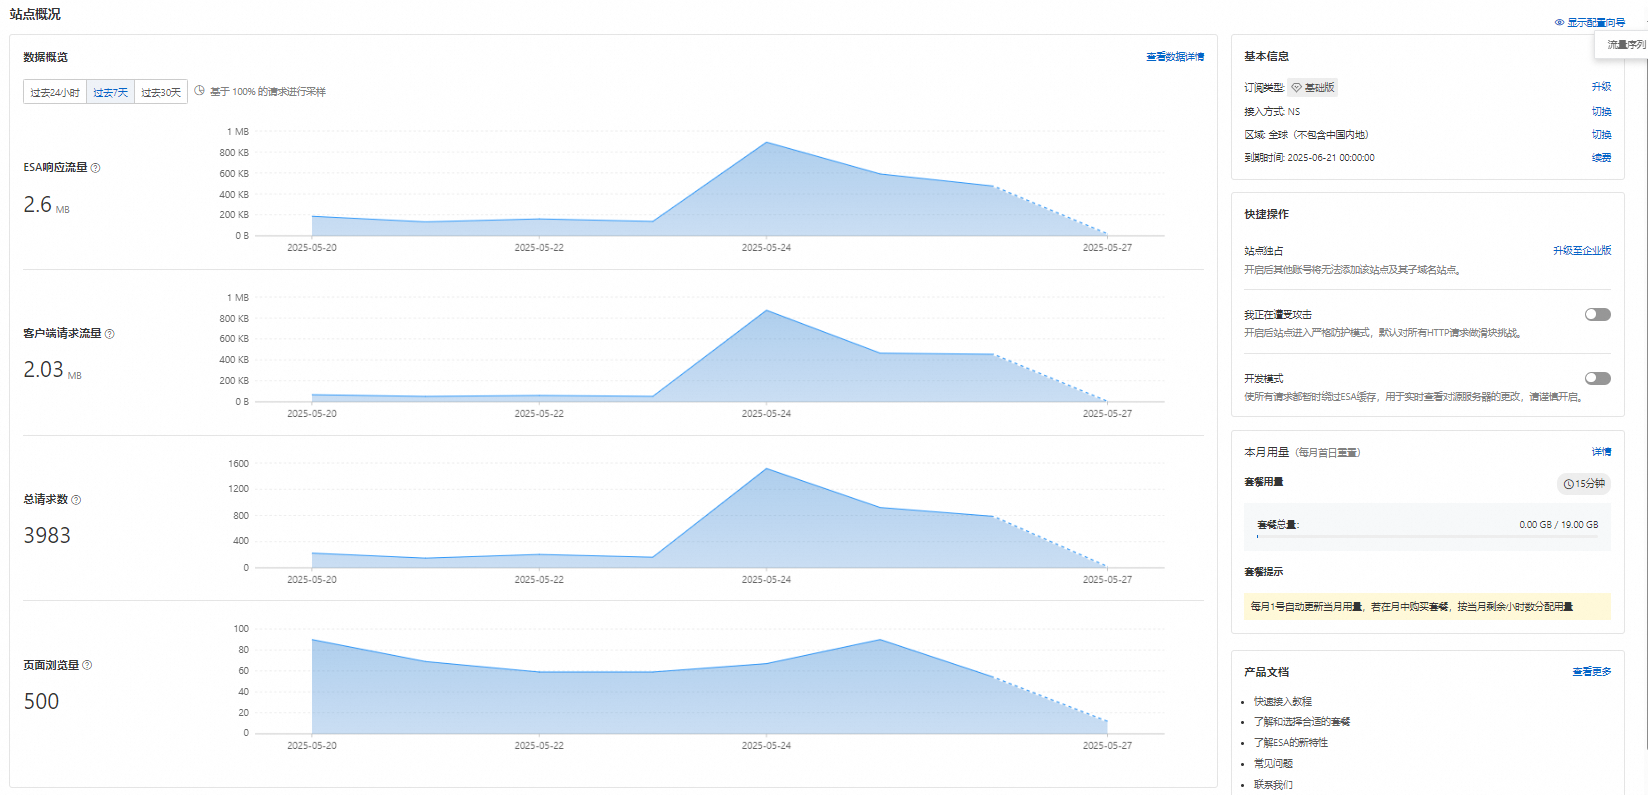Viewport: 1648px width, 795px height.
Task: Open the 联系我们 document link
Action: [1273, 785]
